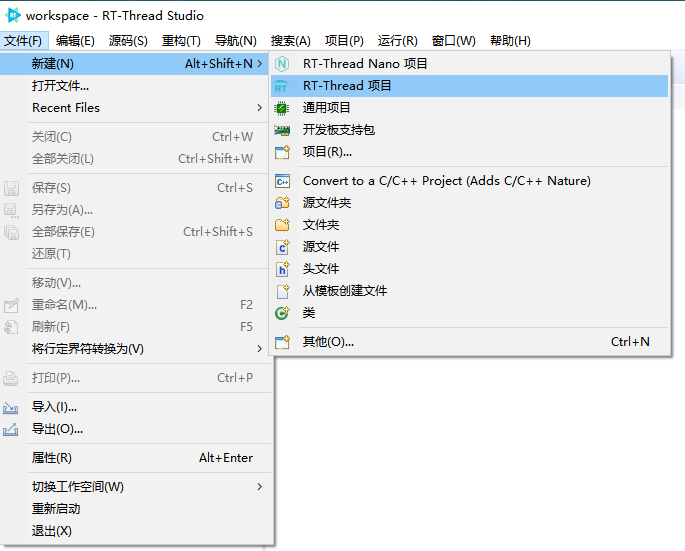Click the 从模板创建文件 icon
This screenshot has width=685, height=551.
[x=283, y=291]
